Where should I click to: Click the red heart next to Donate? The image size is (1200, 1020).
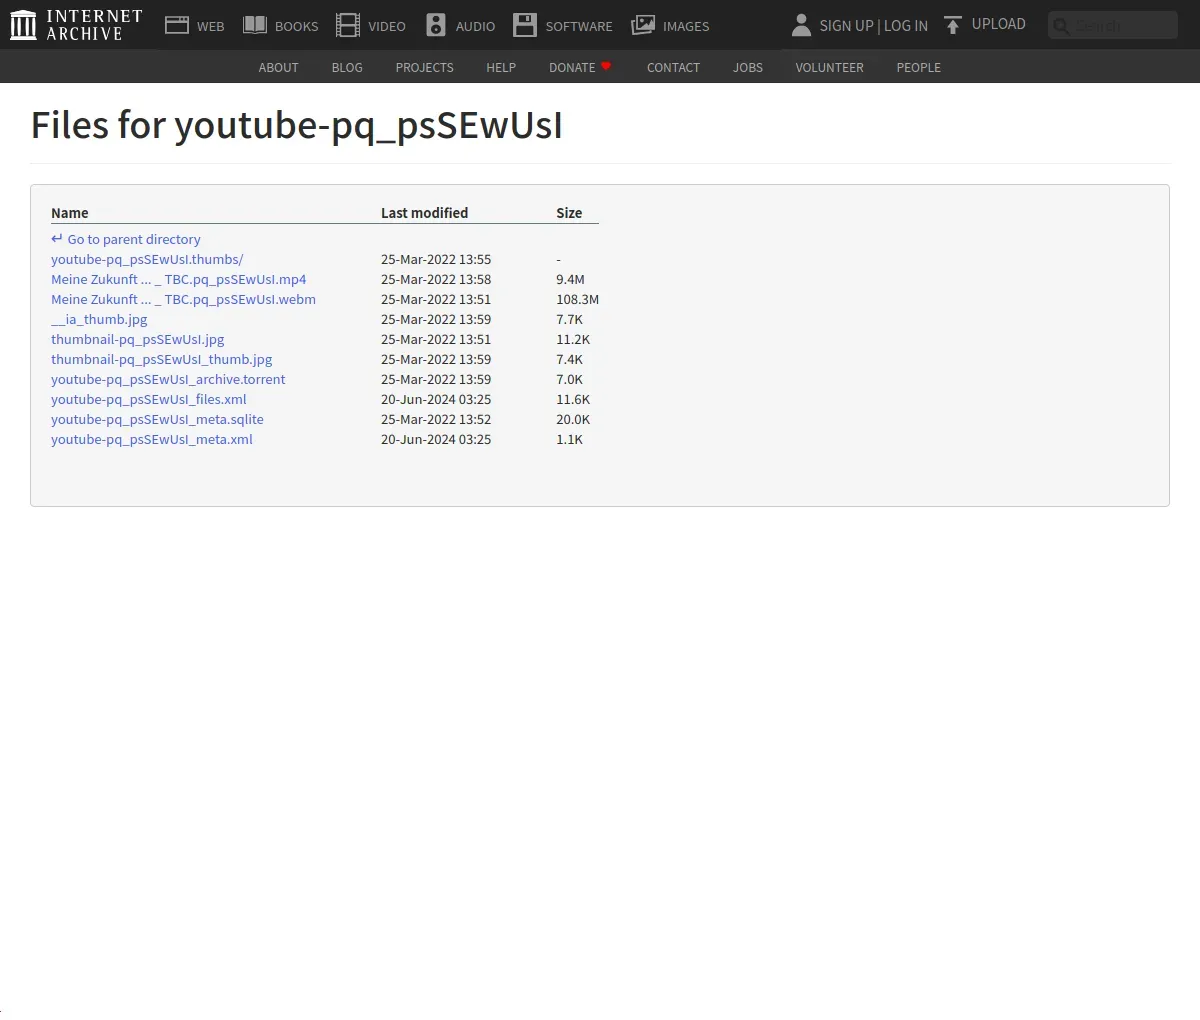606,66
